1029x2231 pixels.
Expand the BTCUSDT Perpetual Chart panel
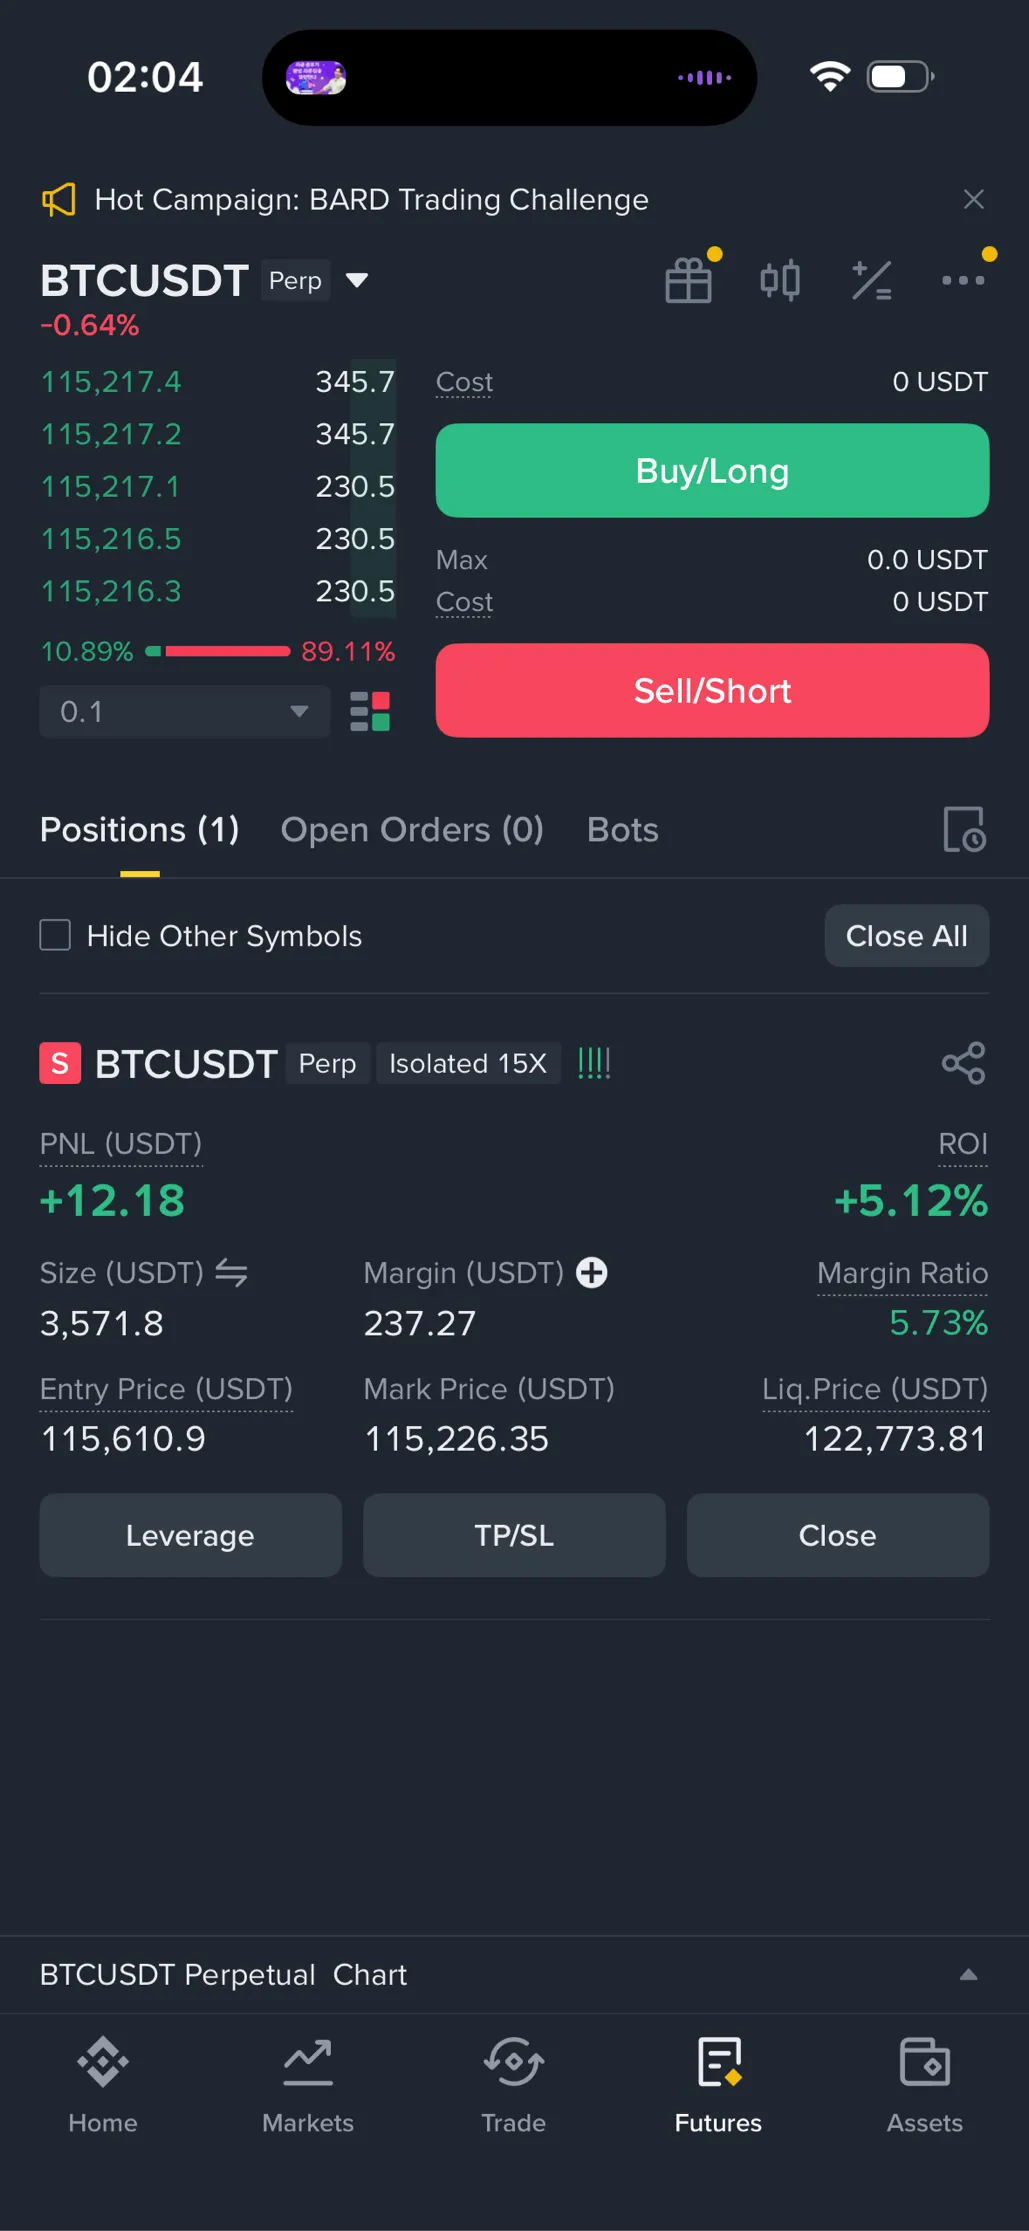pos(968,1975)
